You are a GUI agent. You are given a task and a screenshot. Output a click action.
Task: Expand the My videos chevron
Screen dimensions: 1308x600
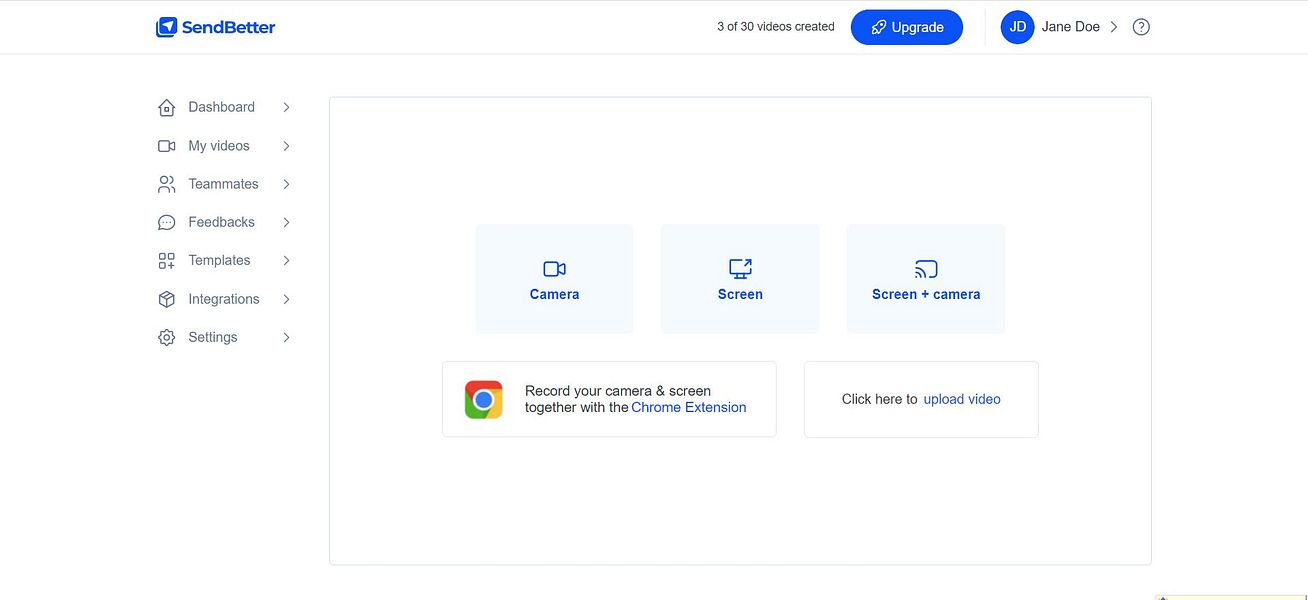pyautogui.click(x=286, y=146)
